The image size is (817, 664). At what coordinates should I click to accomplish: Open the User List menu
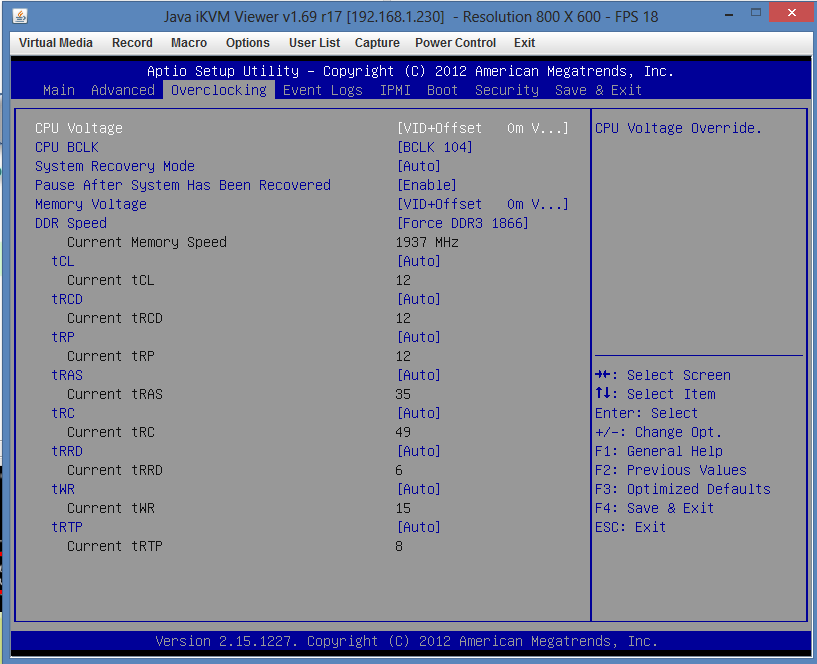tap(314, 43)
